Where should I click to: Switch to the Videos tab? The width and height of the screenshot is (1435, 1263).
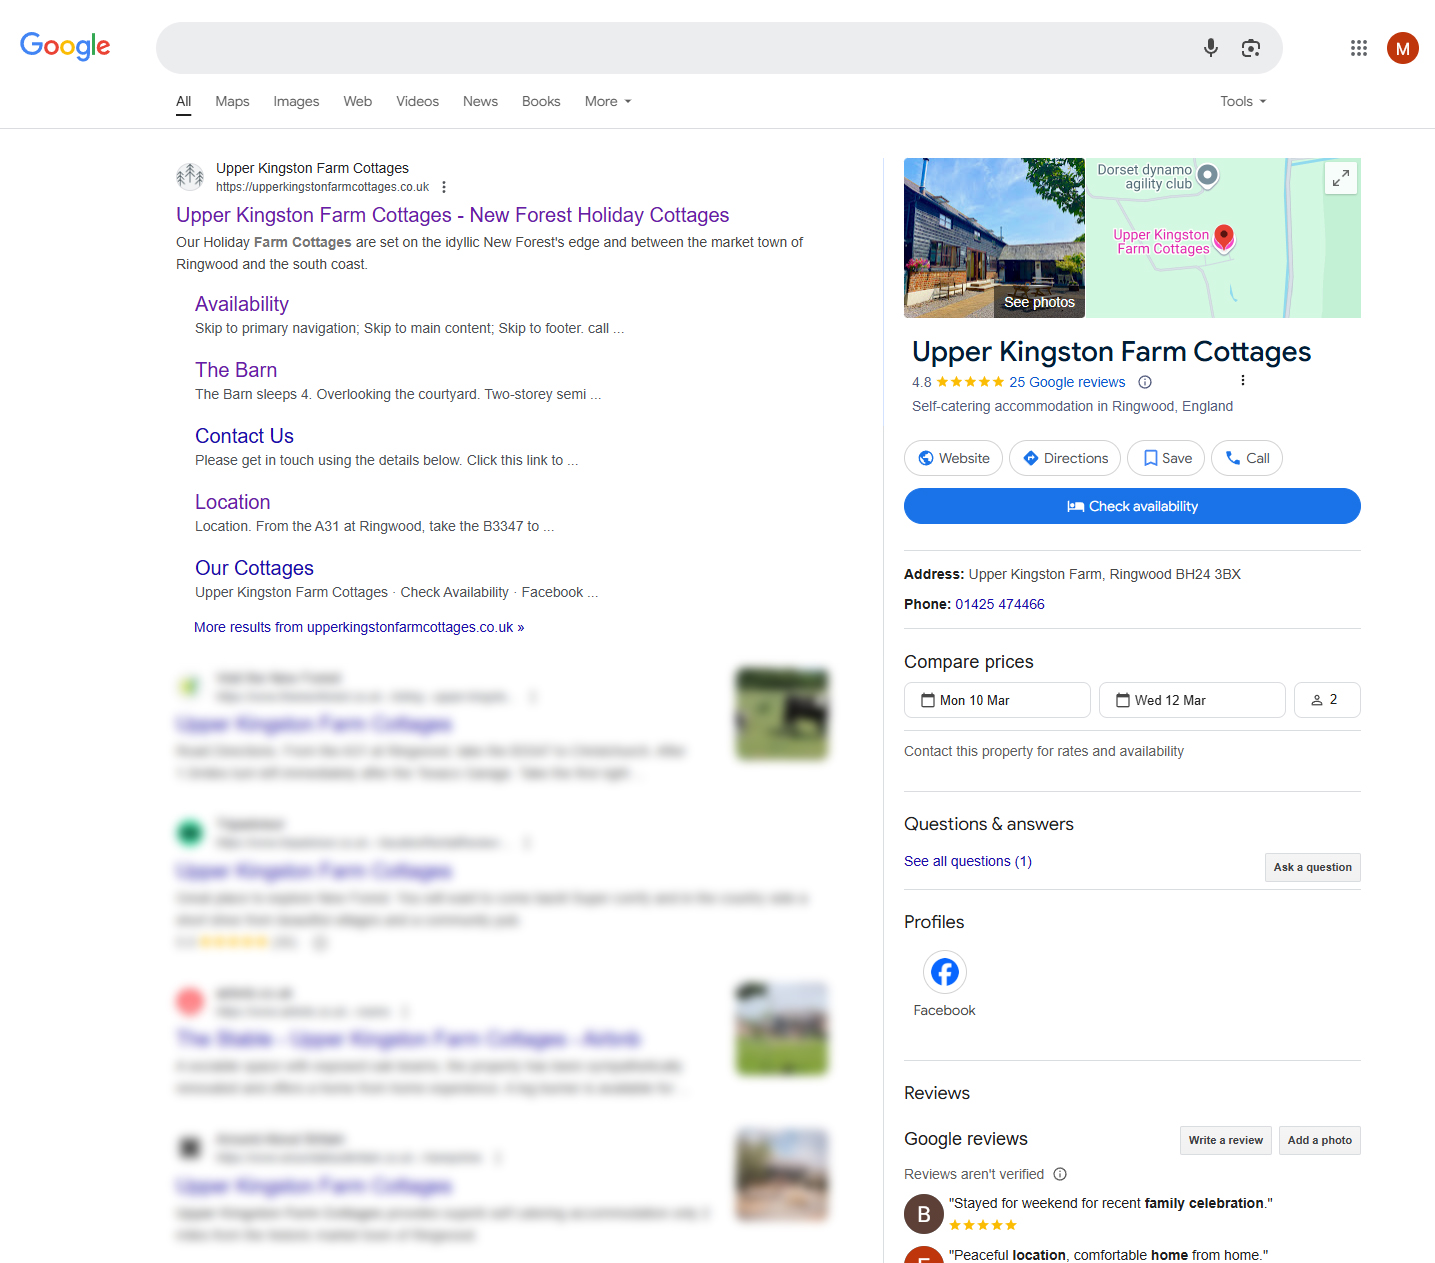417,101
